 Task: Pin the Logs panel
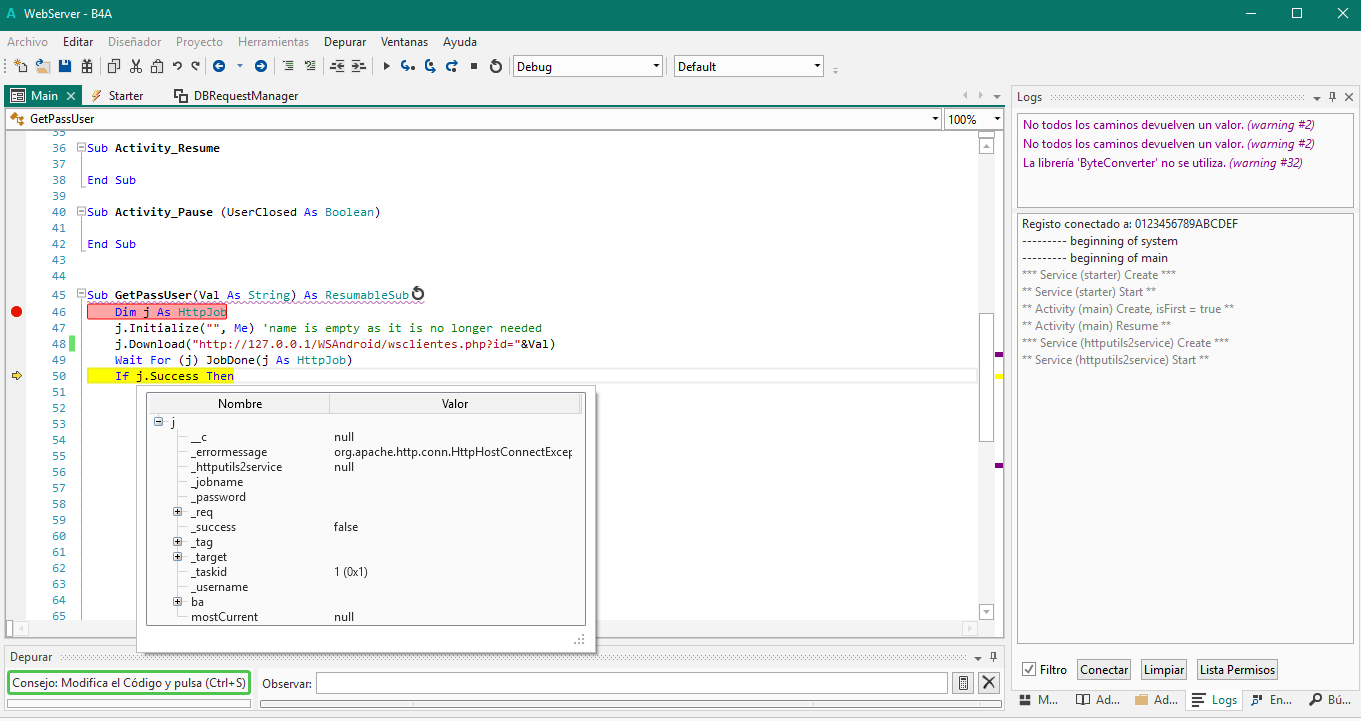1332,97
